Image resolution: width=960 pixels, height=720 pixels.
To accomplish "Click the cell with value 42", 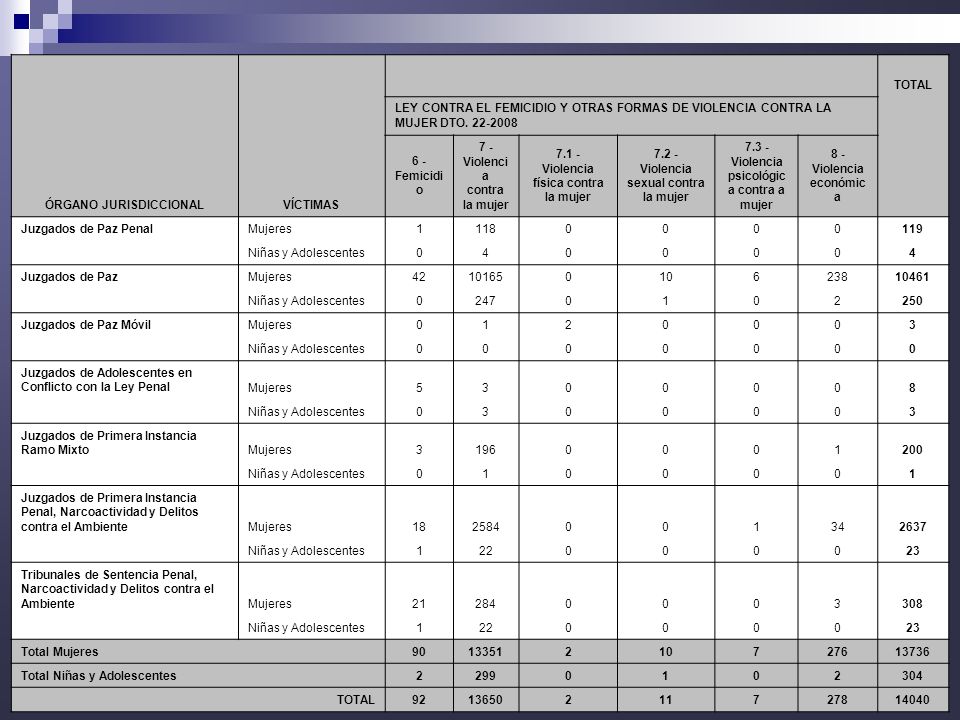I will point(419,277).
